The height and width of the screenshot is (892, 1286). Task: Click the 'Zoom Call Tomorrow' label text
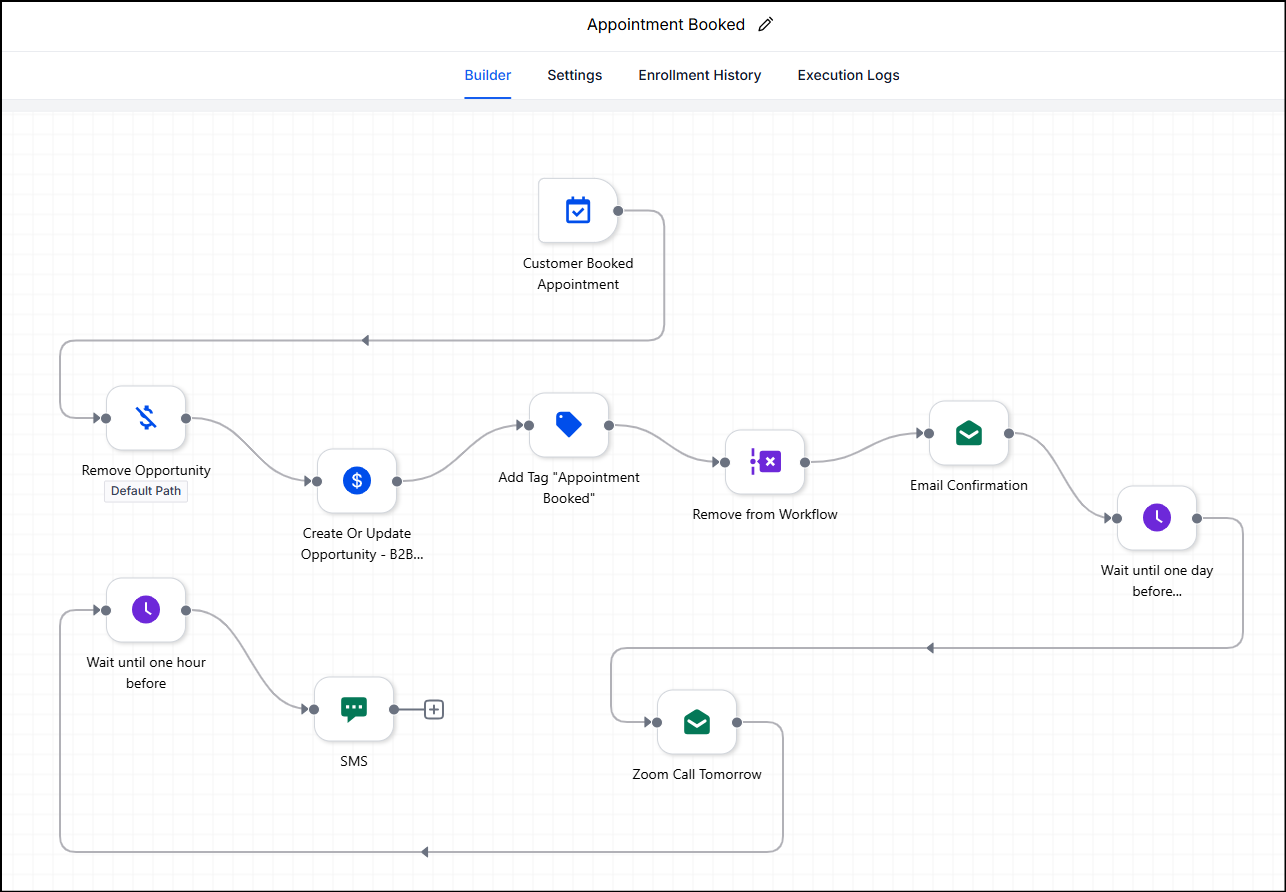697,774
